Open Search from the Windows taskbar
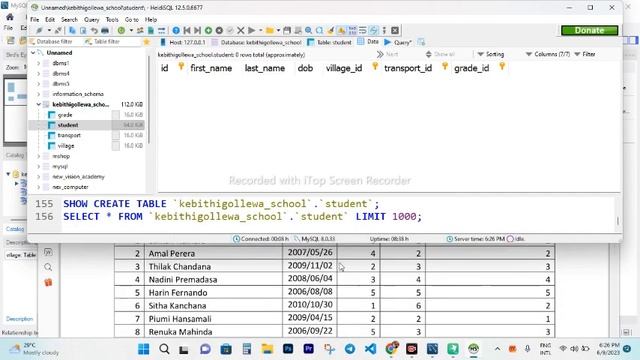 164,349
